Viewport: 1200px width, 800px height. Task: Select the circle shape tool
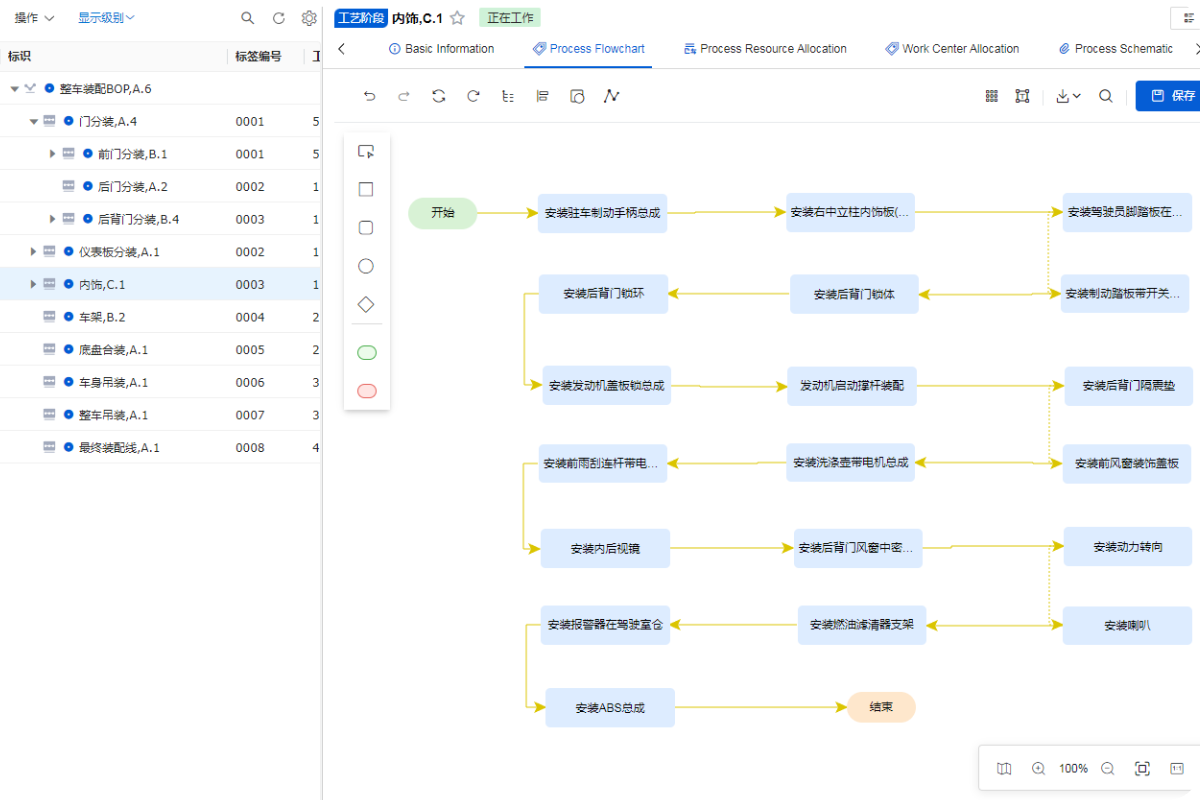(x=366, y=266)
